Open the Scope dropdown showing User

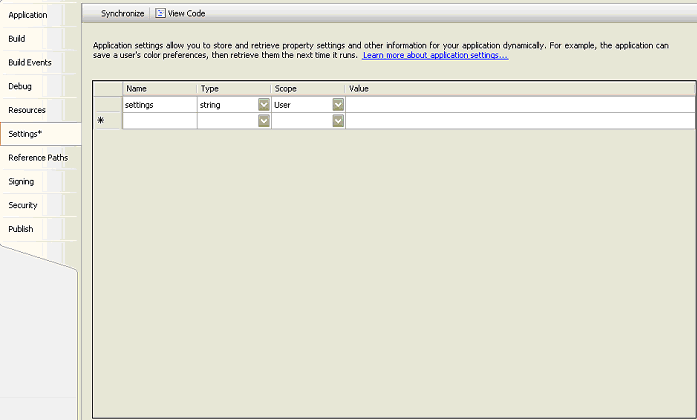click(x=338, y=105)
